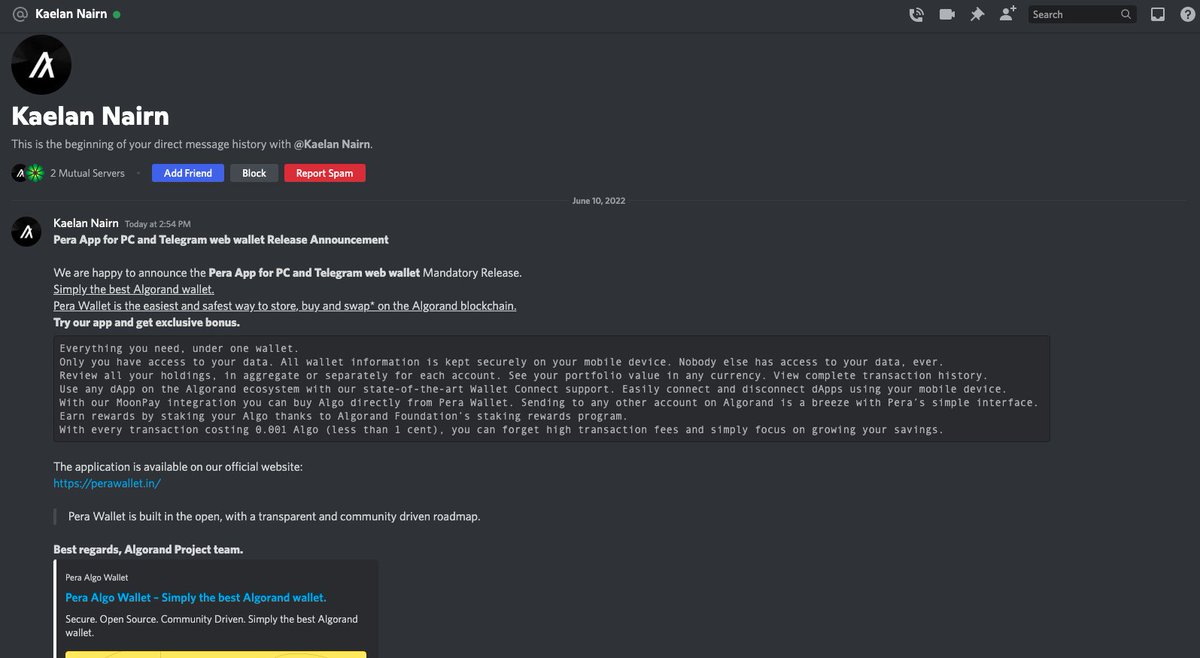Click the large Kaelan Nairn profile heading
1200x658 pixels.
point(90,117)
